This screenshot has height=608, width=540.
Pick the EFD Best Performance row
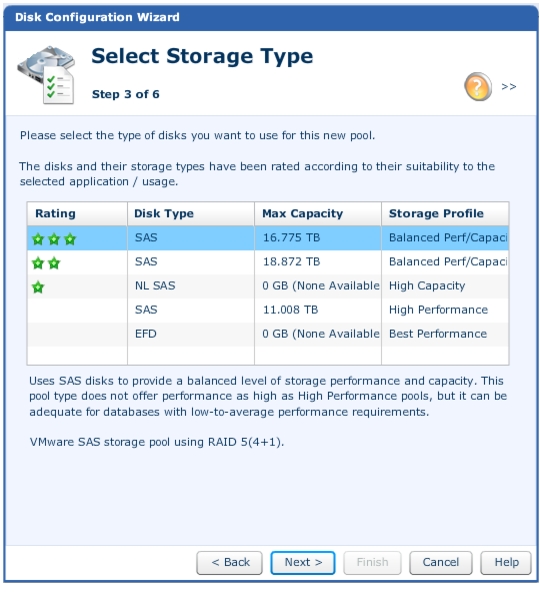[268, 334]
